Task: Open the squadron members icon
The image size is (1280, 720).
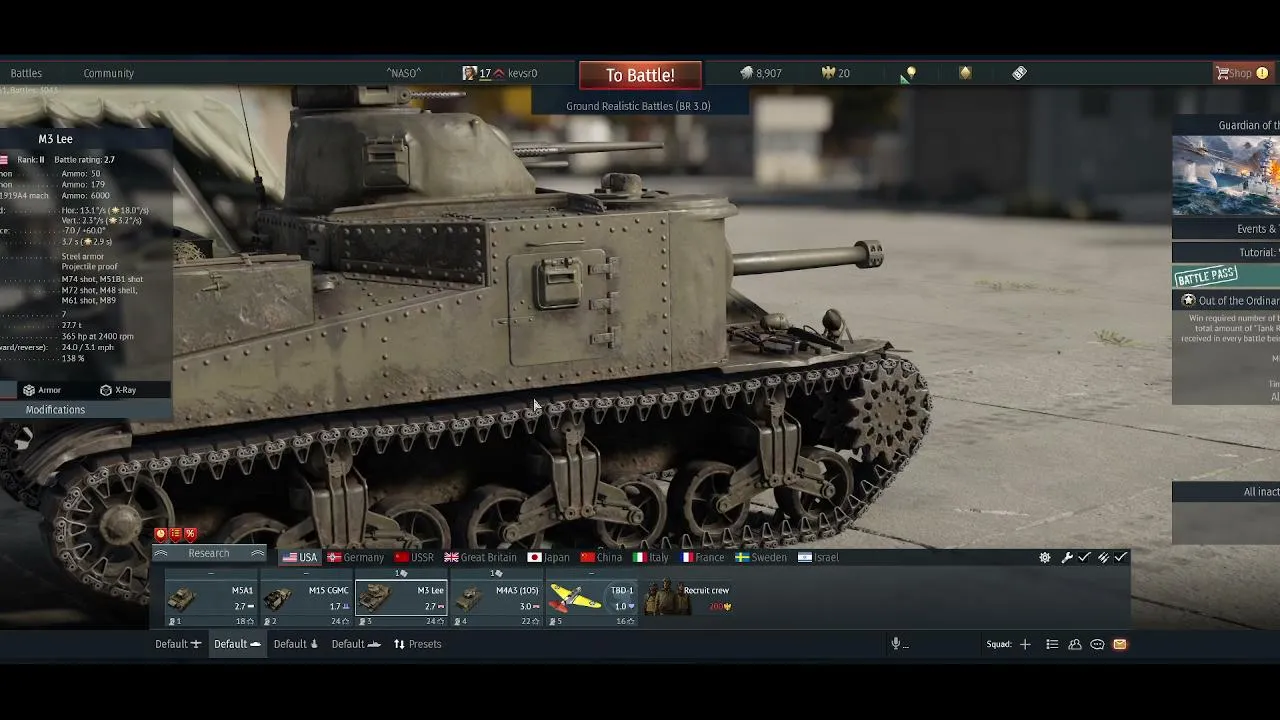Action: (x=1075, y=644)
